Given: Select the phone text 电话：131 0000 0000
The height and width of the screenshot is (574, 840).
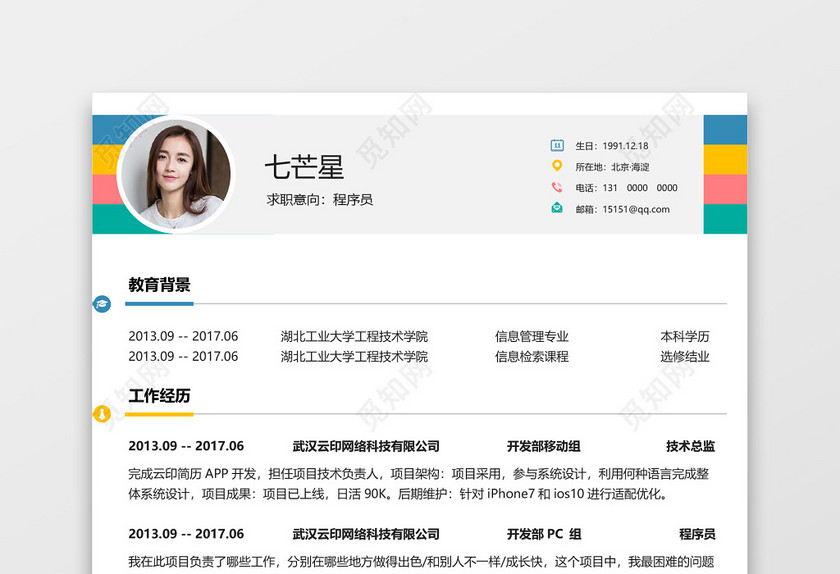Looking at the screenshot, I should [x=626, y=188].
